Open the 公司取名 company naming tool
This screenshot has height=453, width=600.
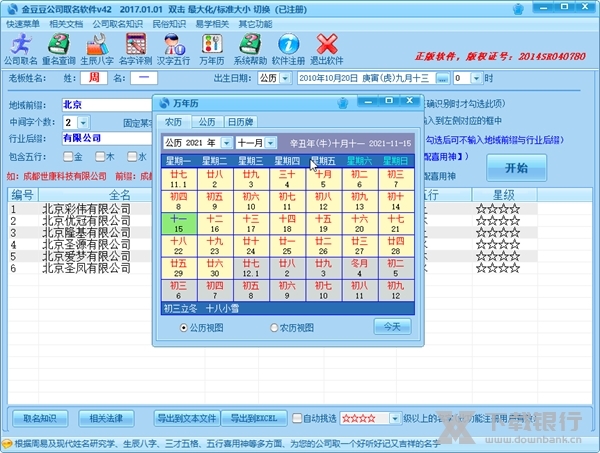(x=21, y=49)
